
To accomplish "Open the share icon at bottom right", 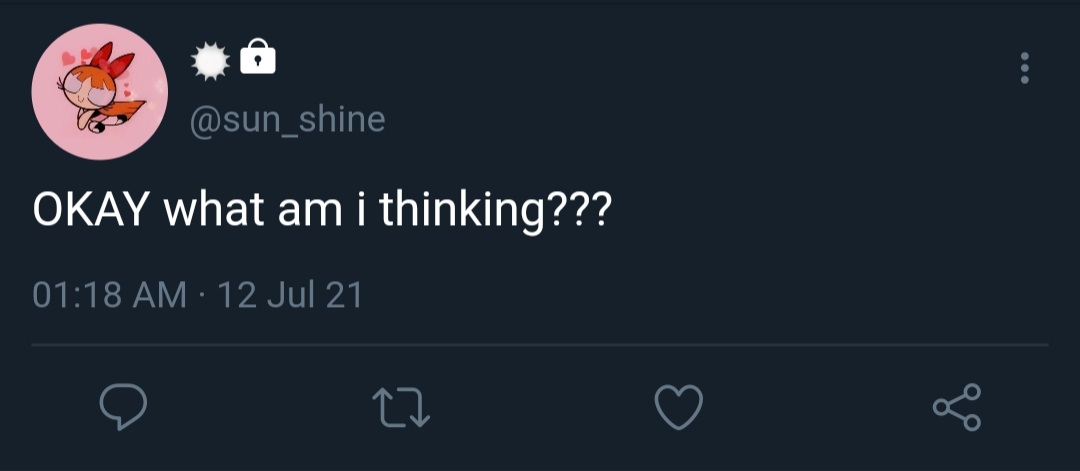I will 957,407.
